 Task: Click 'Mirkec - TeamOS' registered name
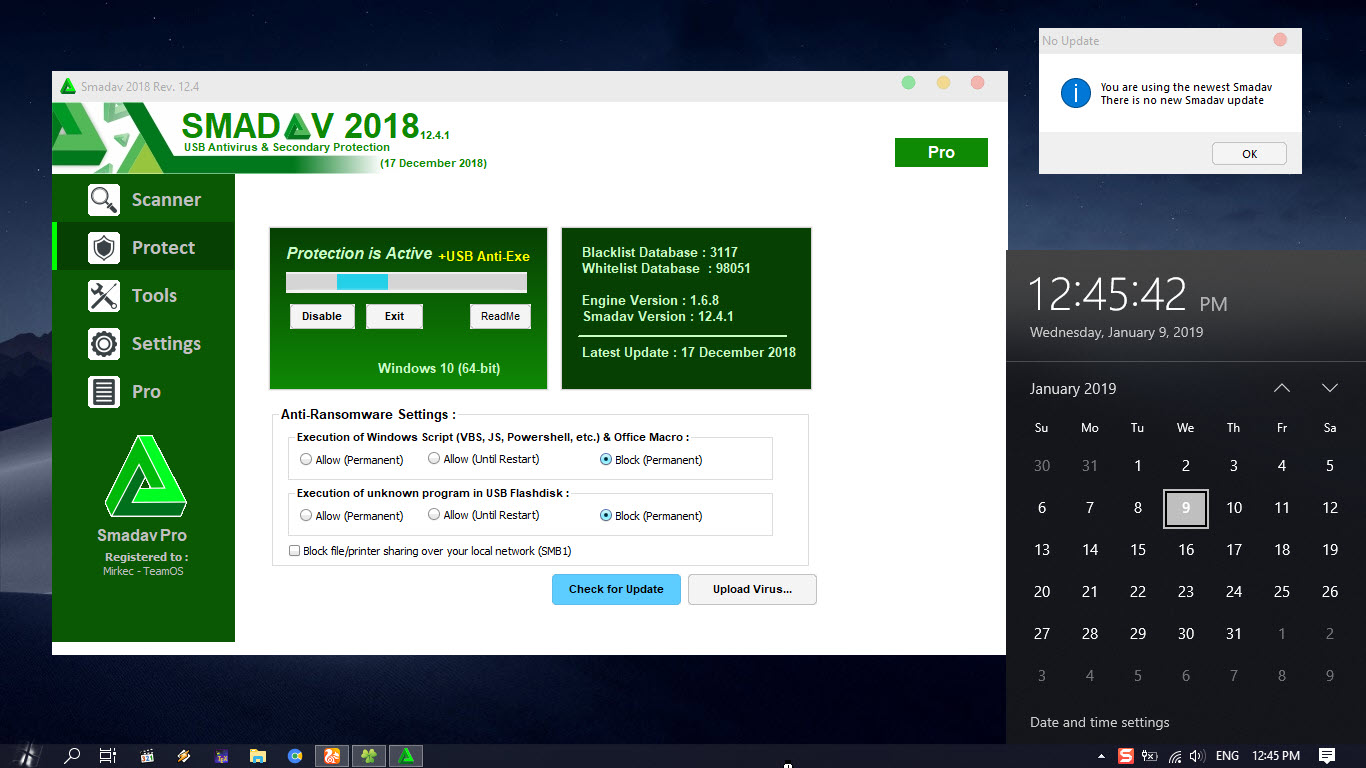144,571
